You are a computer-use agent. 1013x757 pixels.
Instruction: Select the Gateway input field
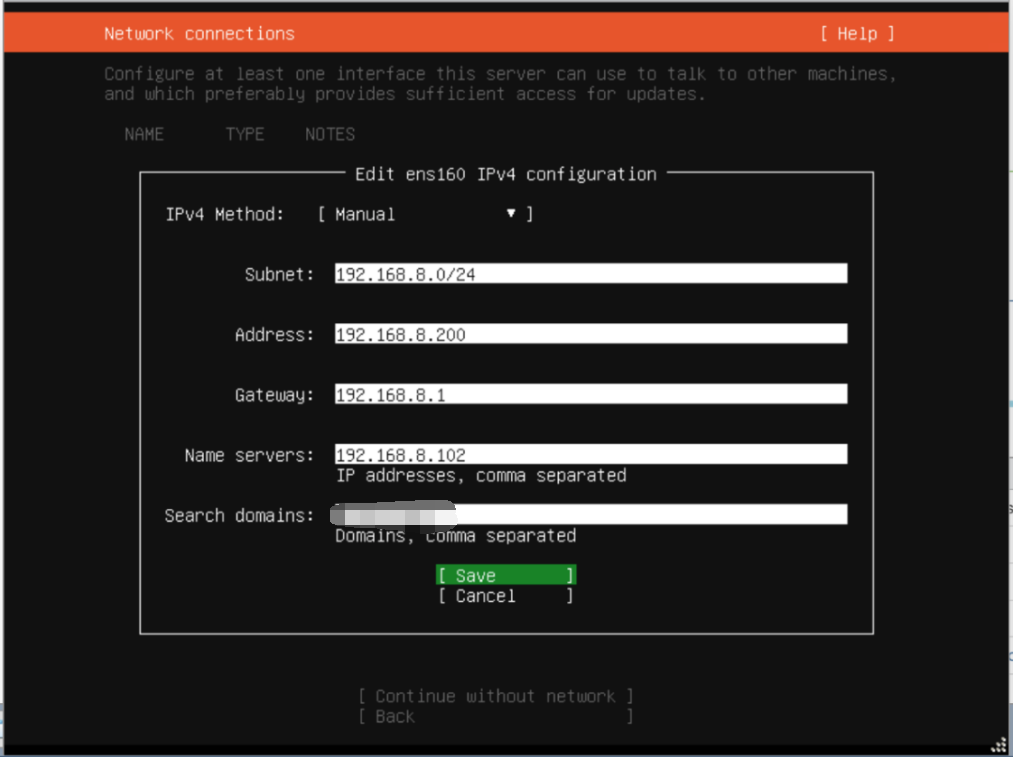[x=590, y=394]
